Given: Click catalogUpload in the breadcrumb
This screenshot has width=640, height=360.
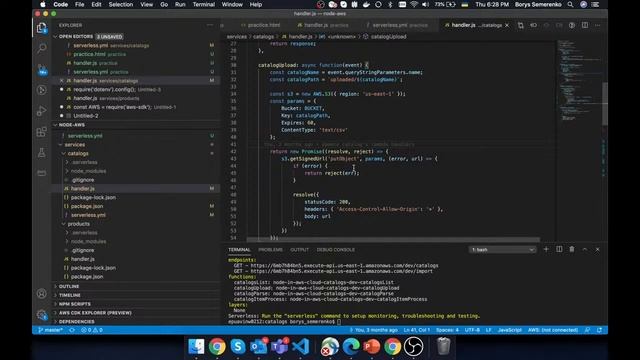Looking at the screenshot, I should 388,36.
